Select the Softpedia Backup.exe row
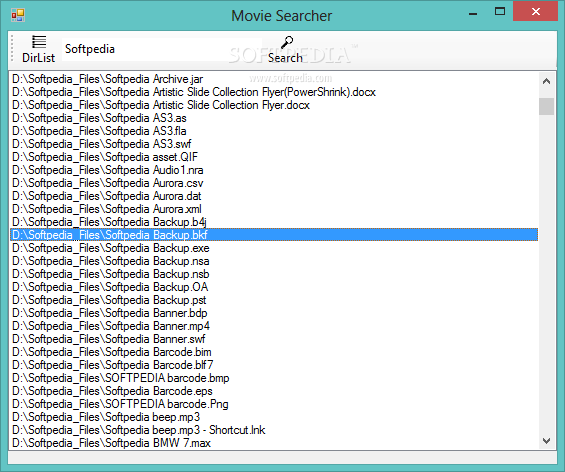This screenshot has height=472, width=565. 274,248
